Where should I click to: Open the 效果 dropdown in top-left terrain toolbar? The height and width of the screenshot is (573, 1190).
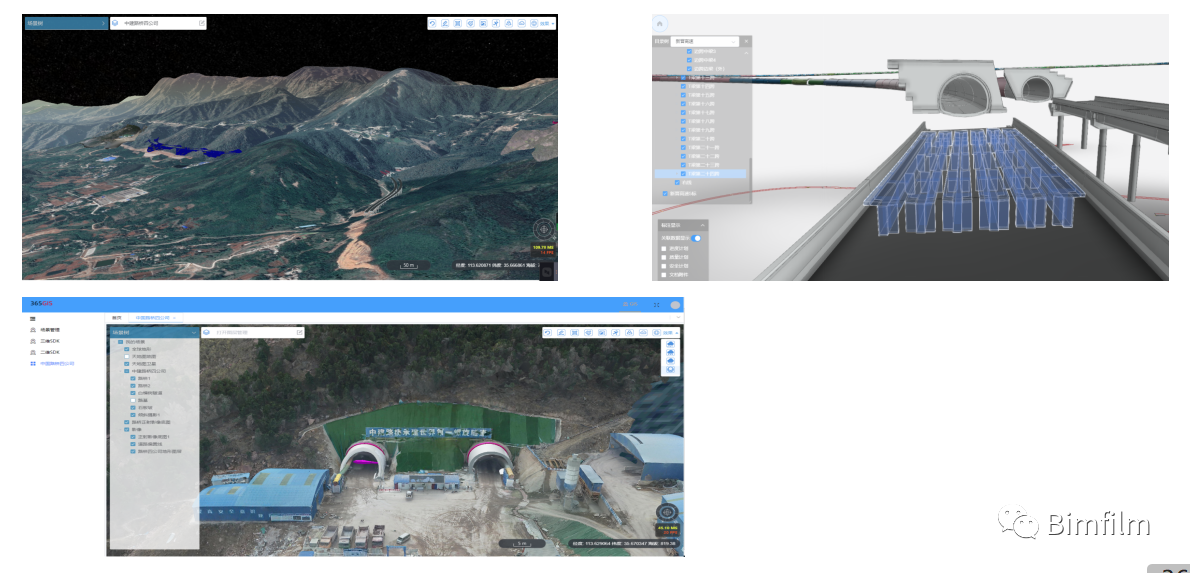[x=547, y=24]
